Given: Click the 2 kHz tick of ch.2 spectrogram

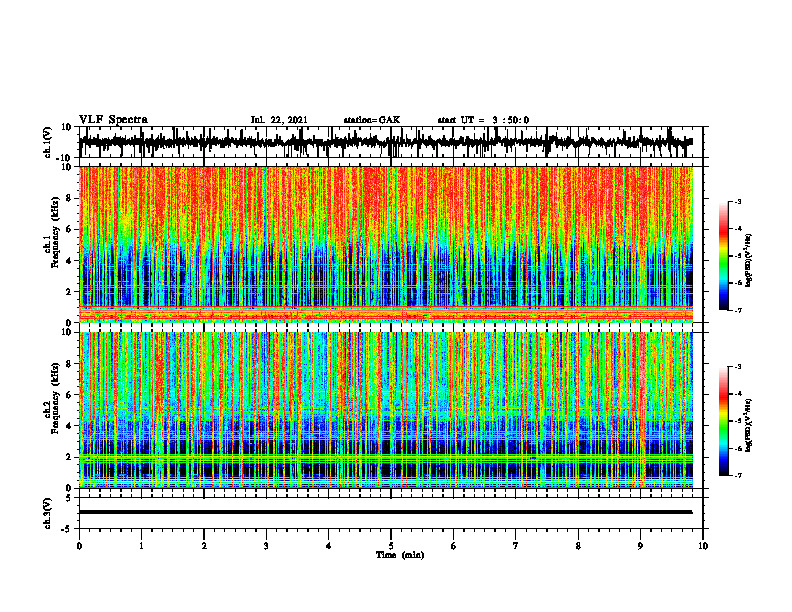Looking at the screenshot, I should click(x=70, y=457).
